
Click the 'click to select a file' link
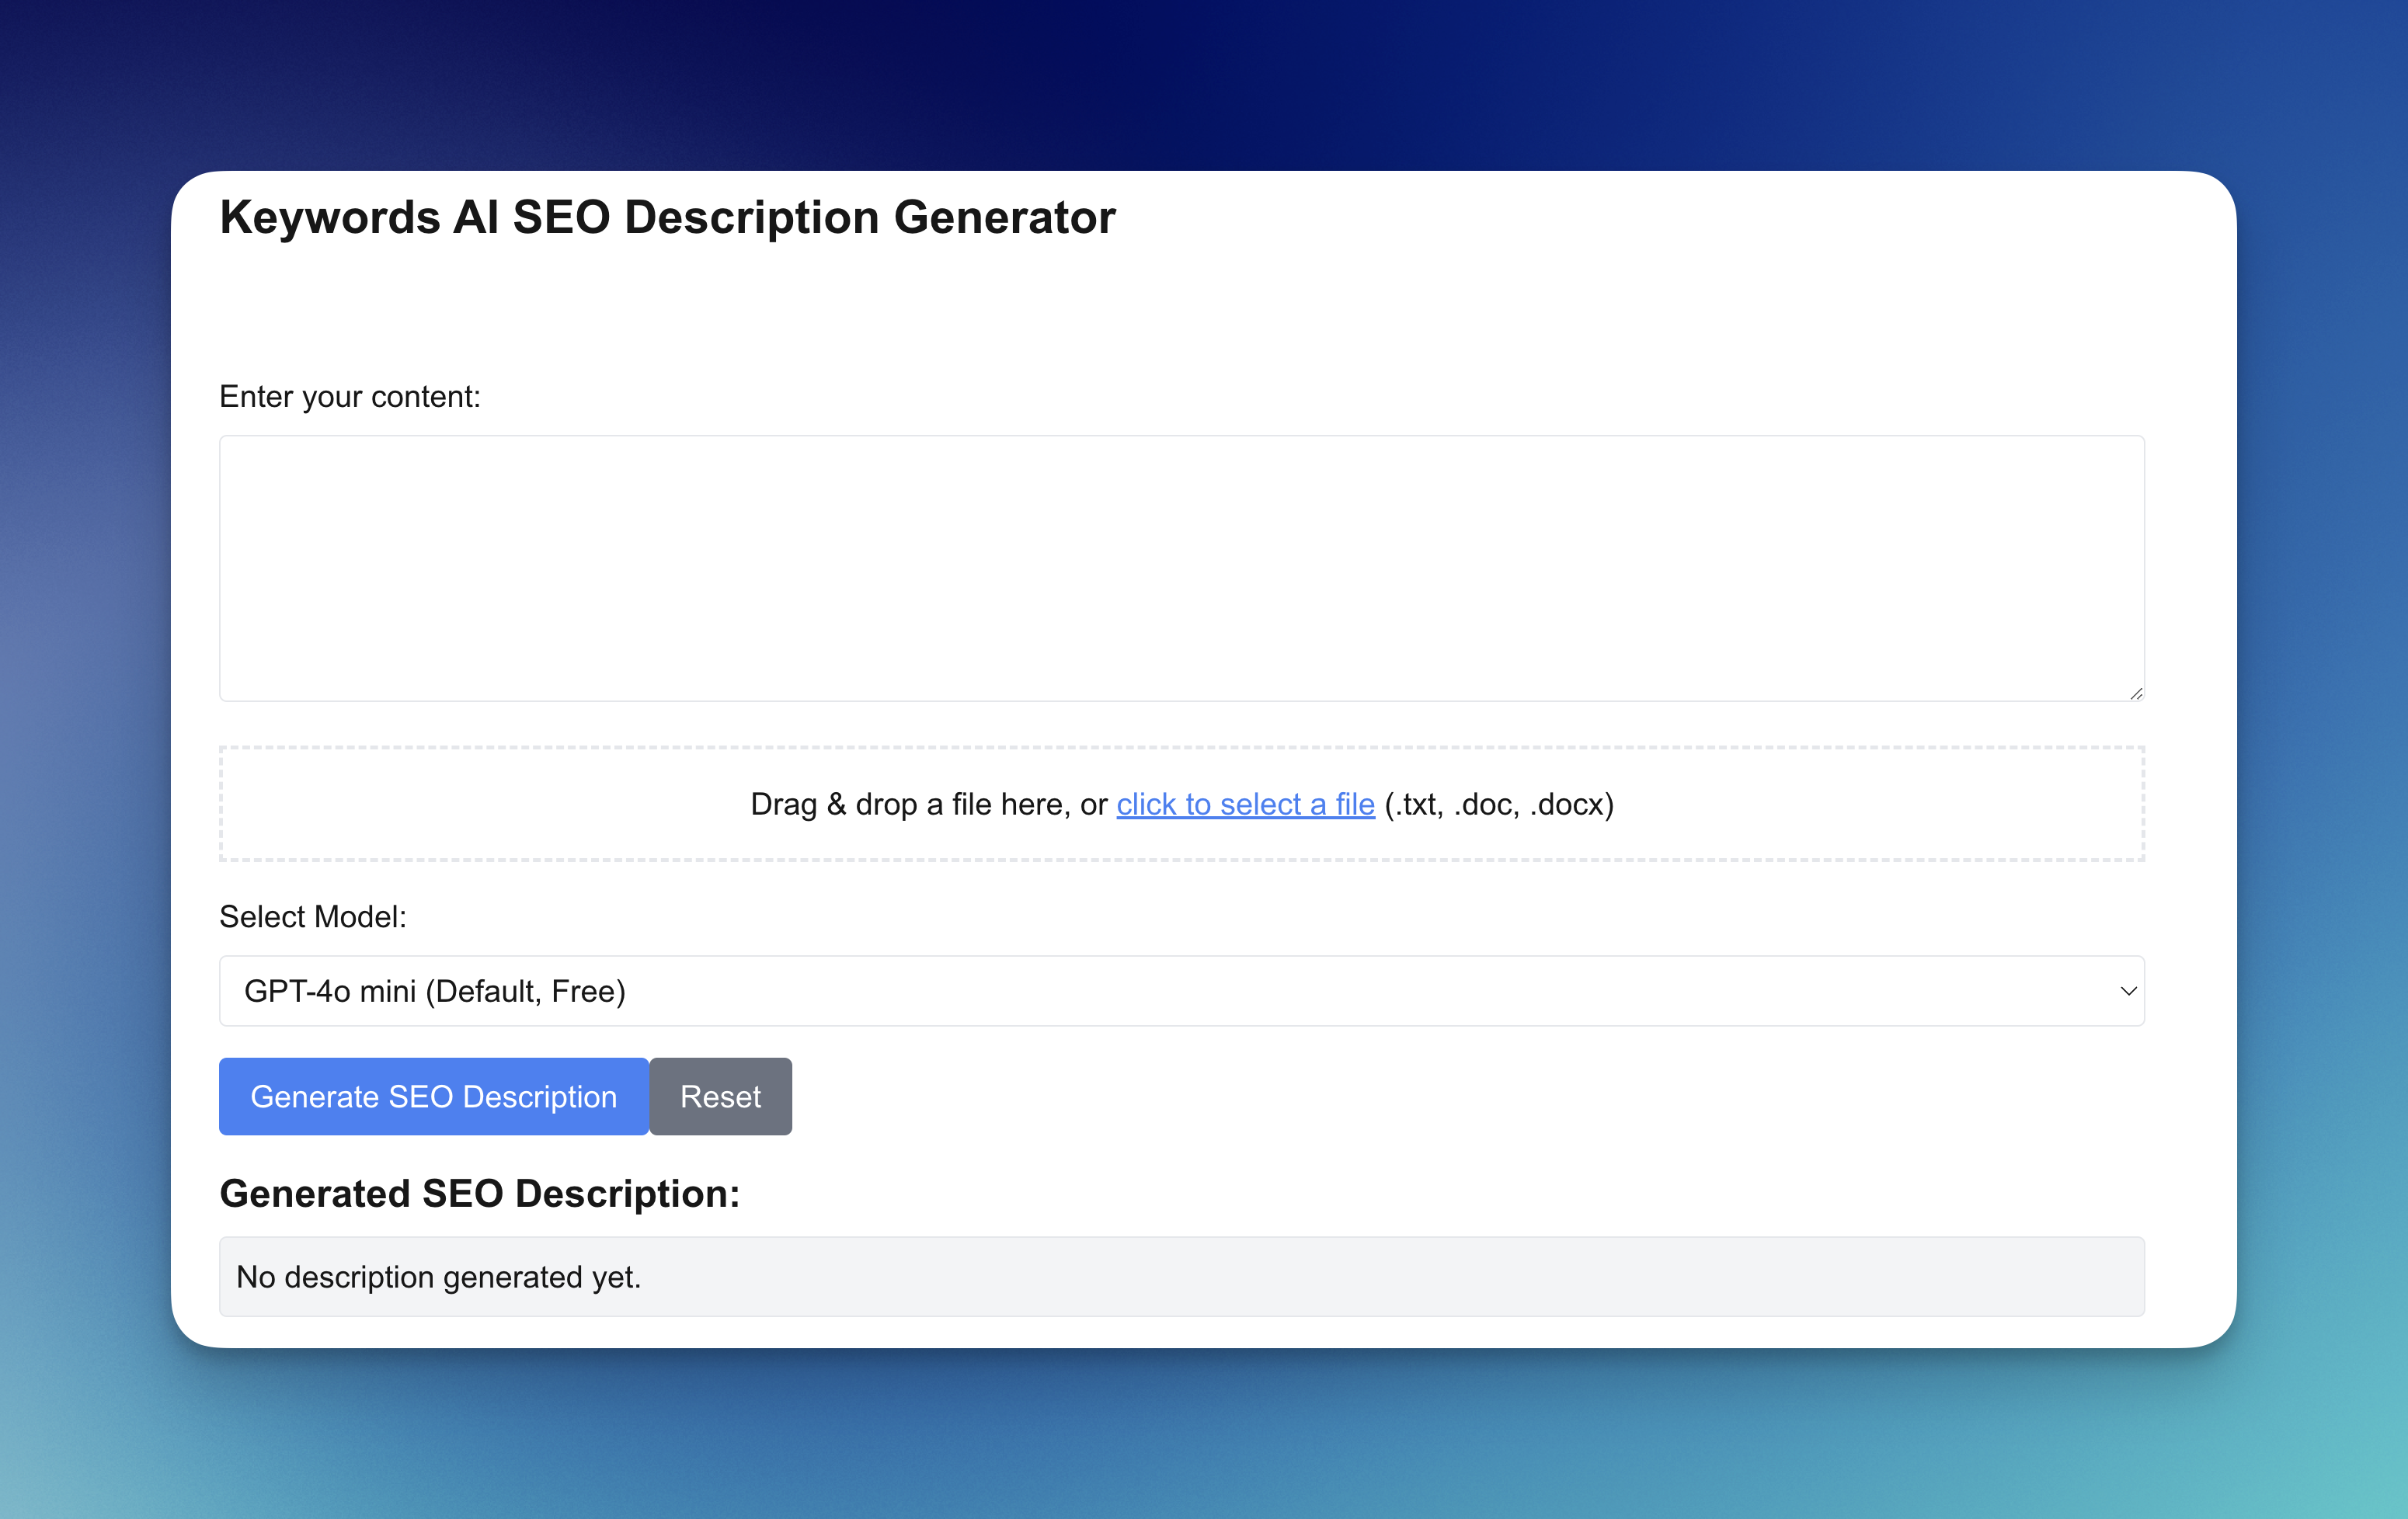click(1245, 804)
